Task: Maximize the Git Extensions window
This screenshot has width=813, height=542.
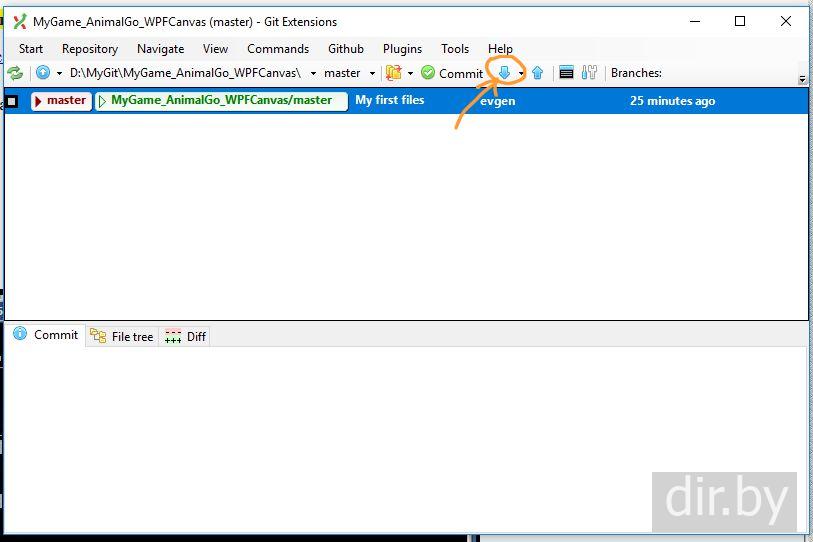Action: (x=740, y=21)
